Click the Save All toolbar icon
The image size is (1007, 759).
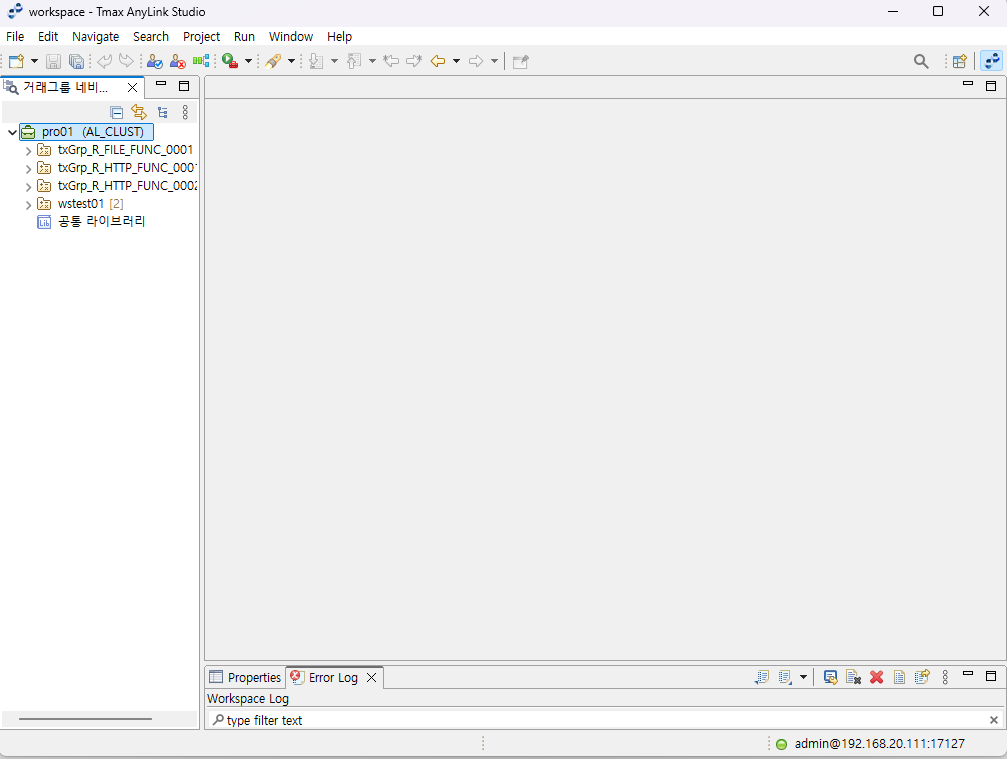(76, 61)
